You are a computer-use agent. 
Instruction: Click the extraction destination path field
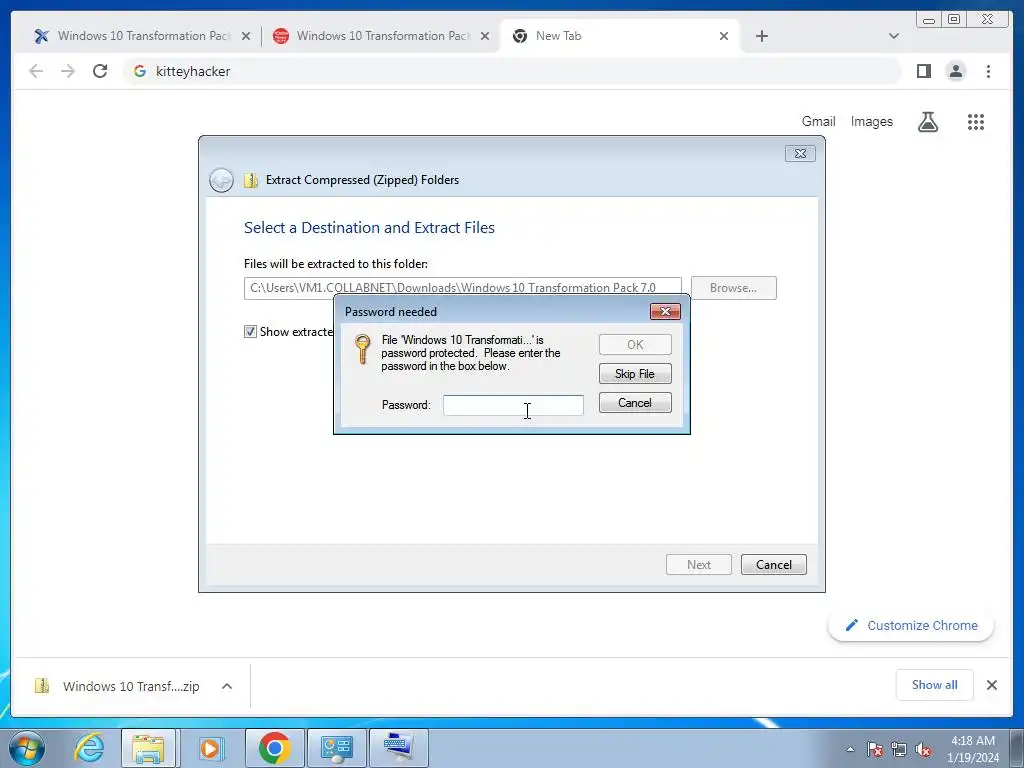pyautogui.click(x=462, y=288)
